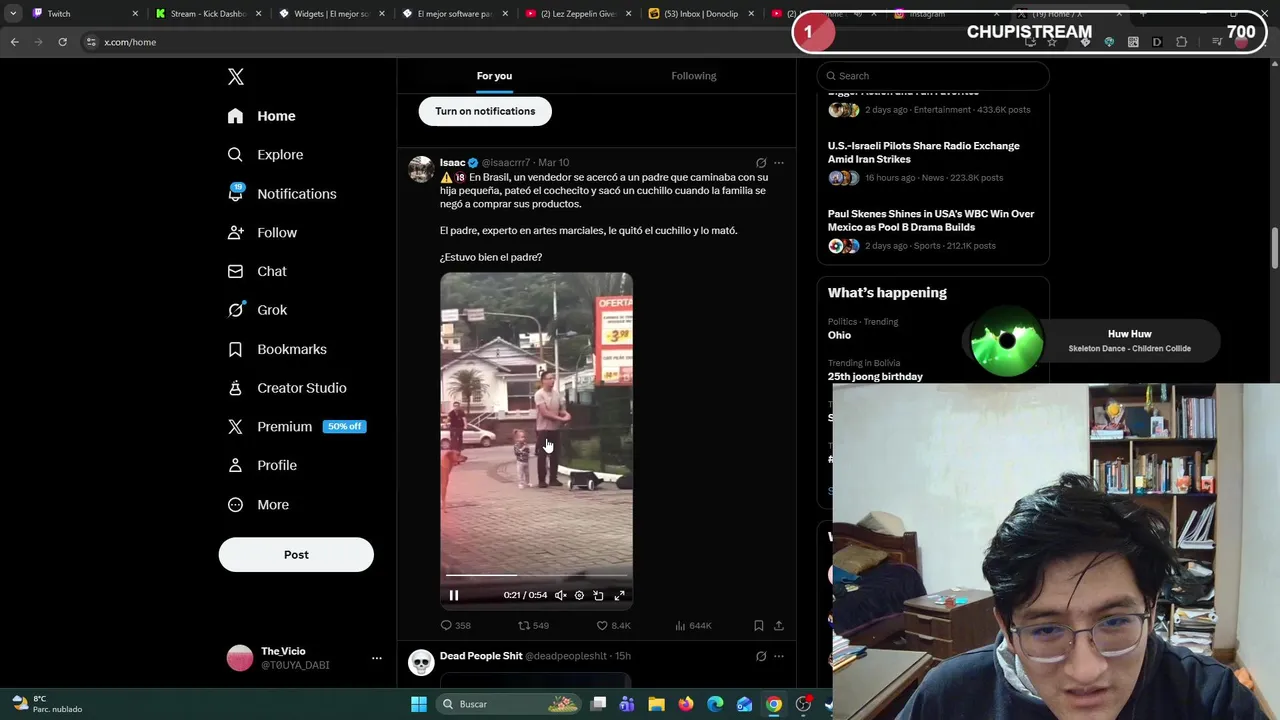
Task: Click the Post button
Action: click(296, 555)
